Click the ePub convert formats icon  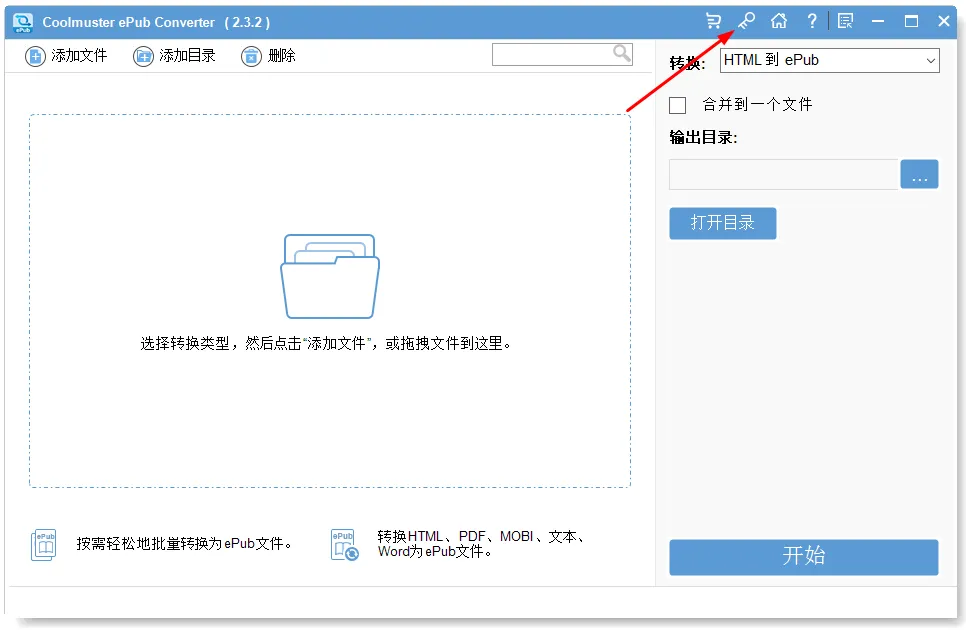point(344,544)
